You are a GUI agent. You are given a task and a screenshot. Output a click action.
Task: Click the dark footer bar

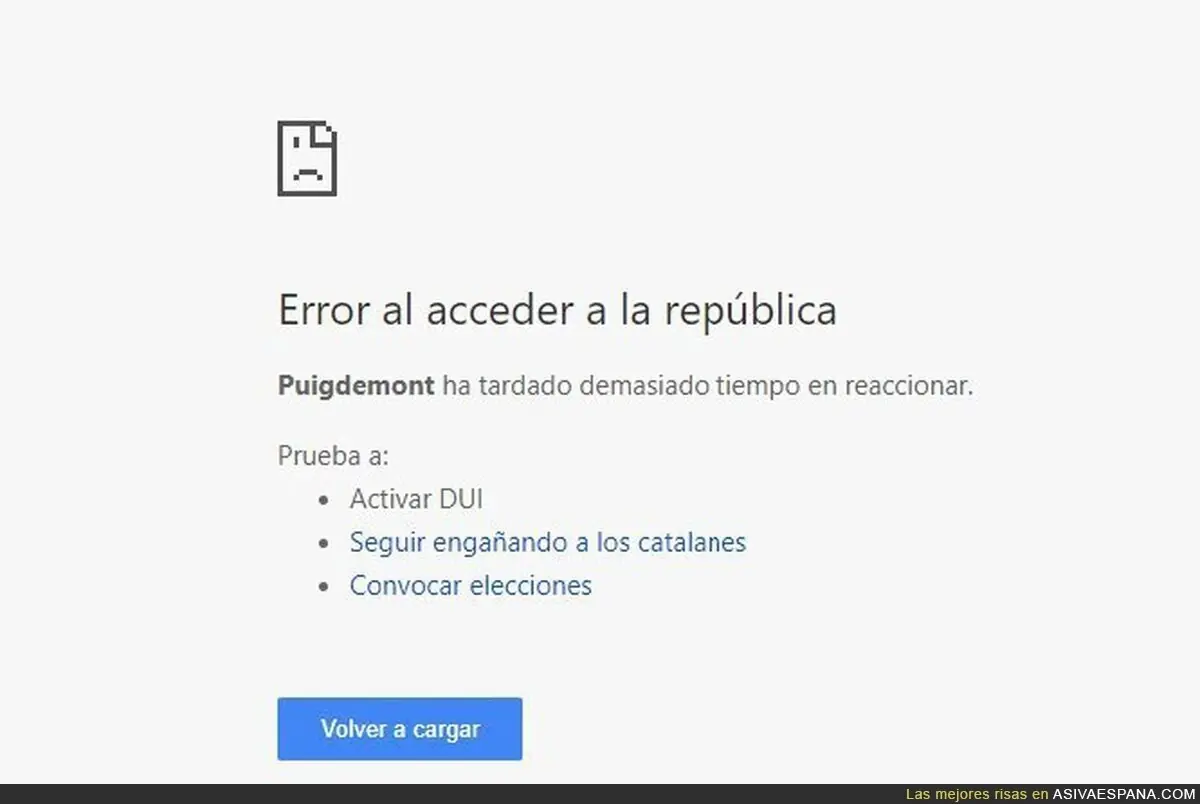coord(600,794)
